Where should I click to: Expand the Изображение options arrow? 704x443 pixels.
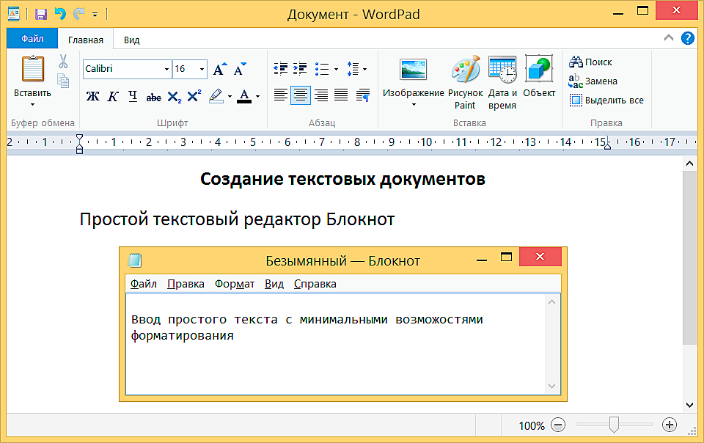click(414, 105)
